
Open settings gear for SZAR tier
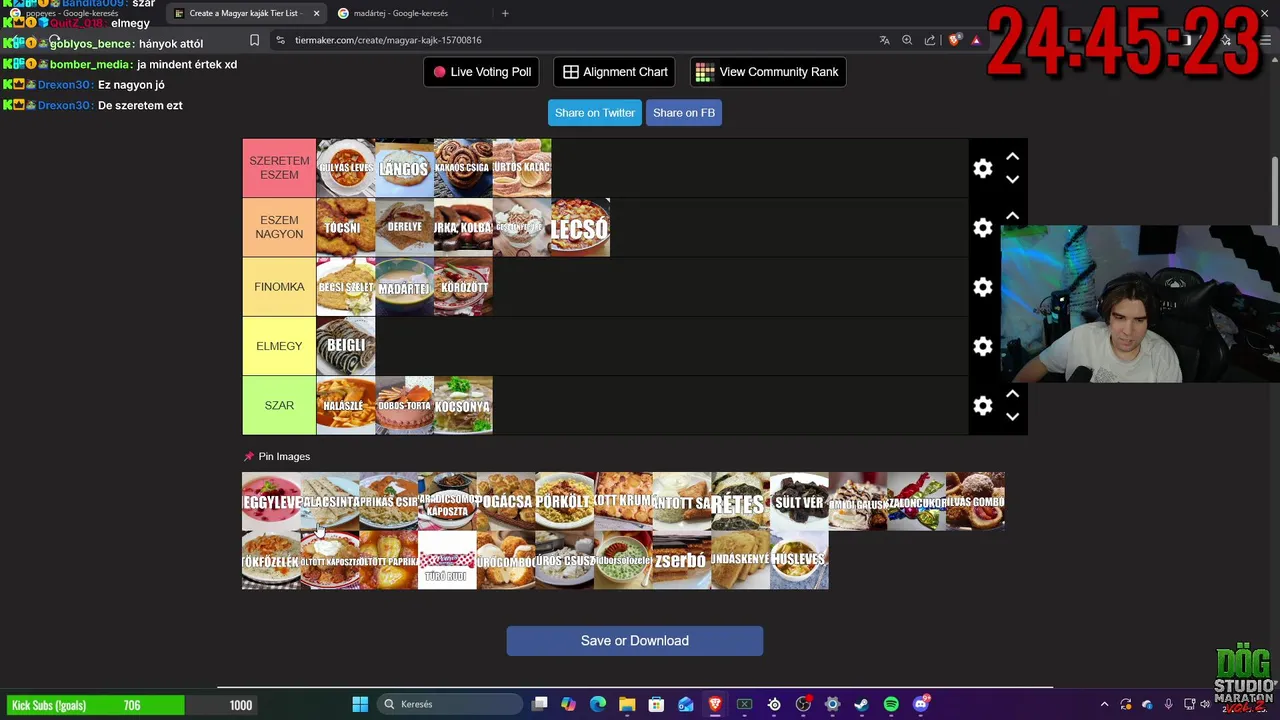[983, 405]
